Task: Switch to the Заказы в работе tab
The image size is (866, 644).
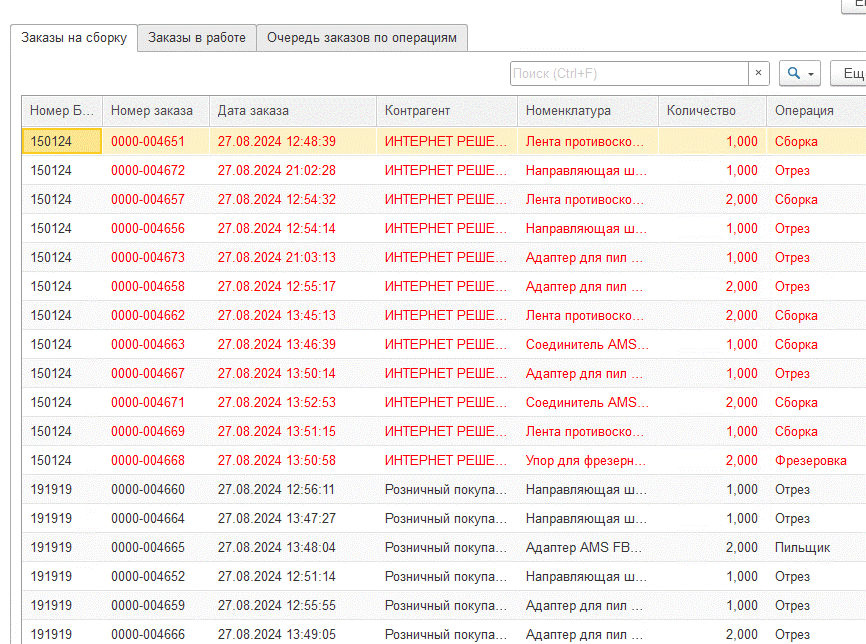Action: pos(197,38)
